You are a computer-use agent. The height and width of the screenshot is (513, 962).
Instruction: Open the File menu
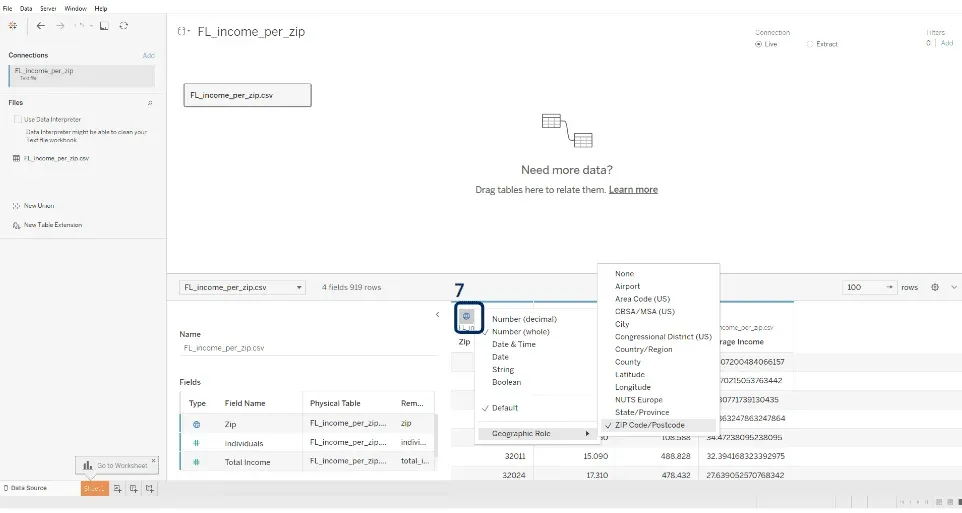[x=7, y=9]
